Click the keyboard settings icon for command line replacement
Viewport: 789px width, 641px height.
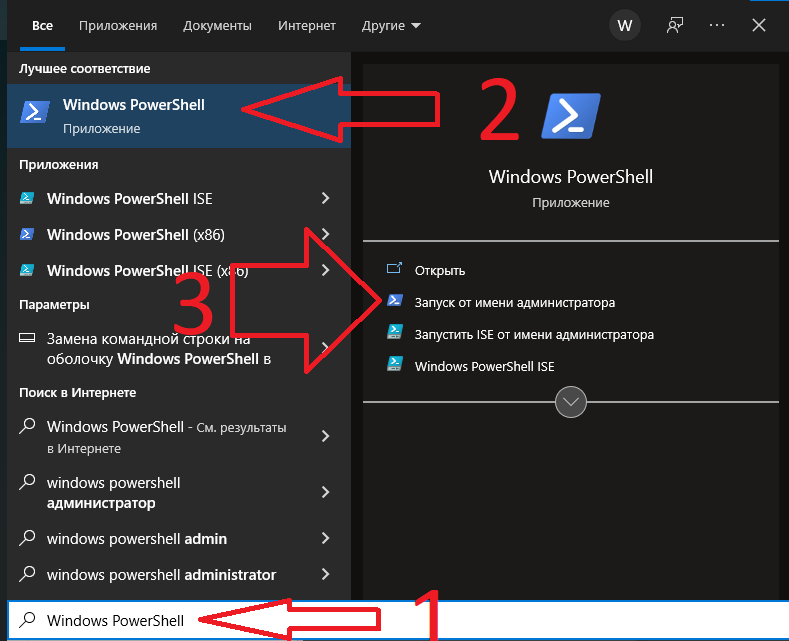click(27, 338)
